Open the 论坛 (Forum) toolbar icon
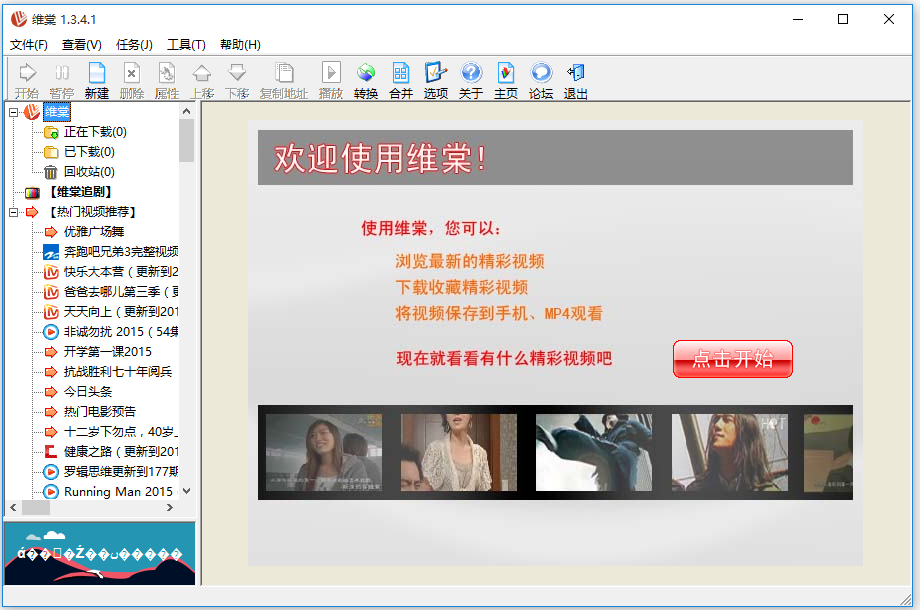The height and width of the screenshot is (610, 920). click(x=541, y=79)
